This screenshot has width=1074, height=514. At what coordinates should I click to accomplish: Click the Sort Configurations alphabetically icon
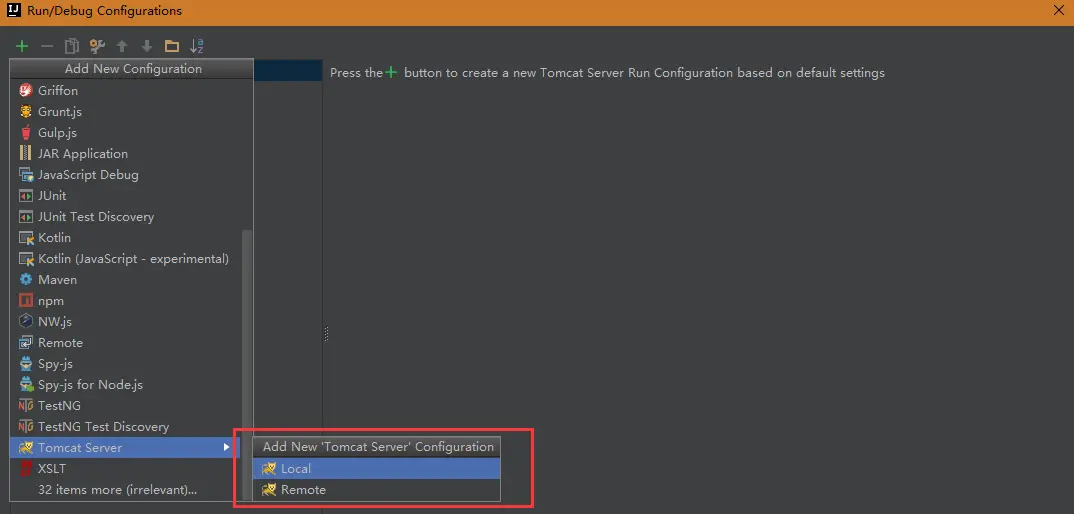pyautogui.click(x=197, y=46)
